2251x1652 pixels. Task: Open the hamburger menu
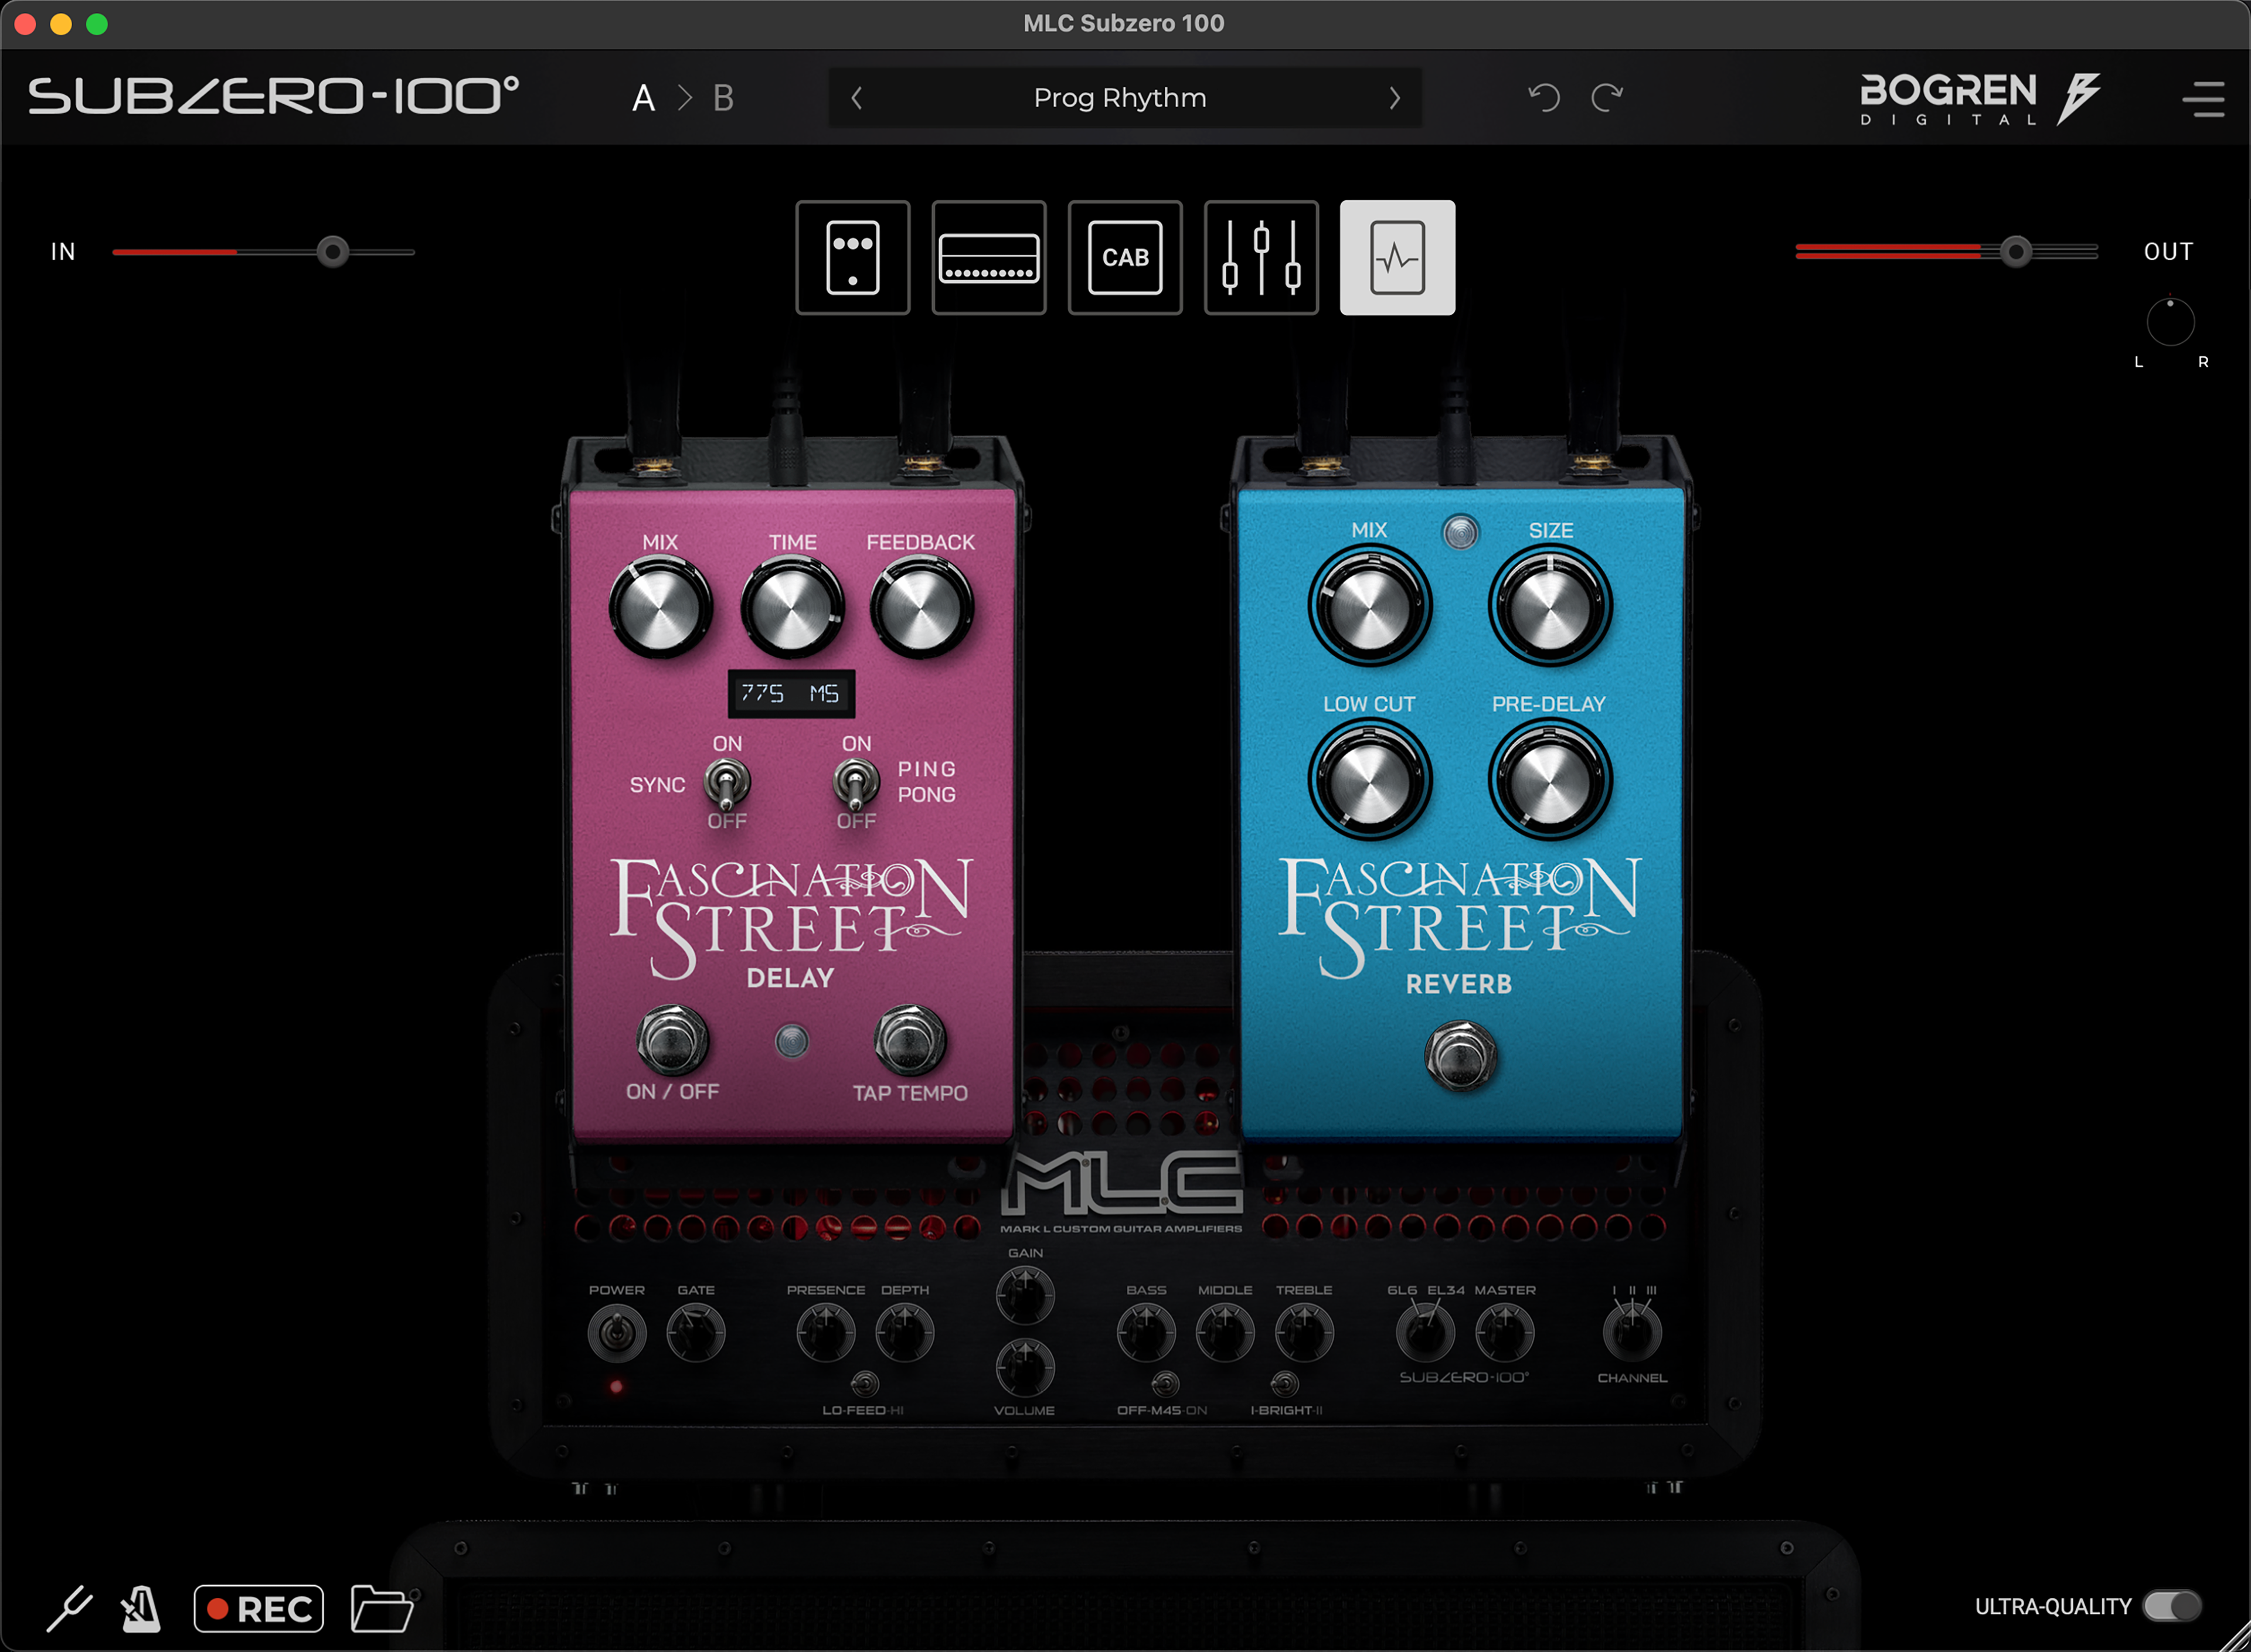click(x=2204, y=97)
